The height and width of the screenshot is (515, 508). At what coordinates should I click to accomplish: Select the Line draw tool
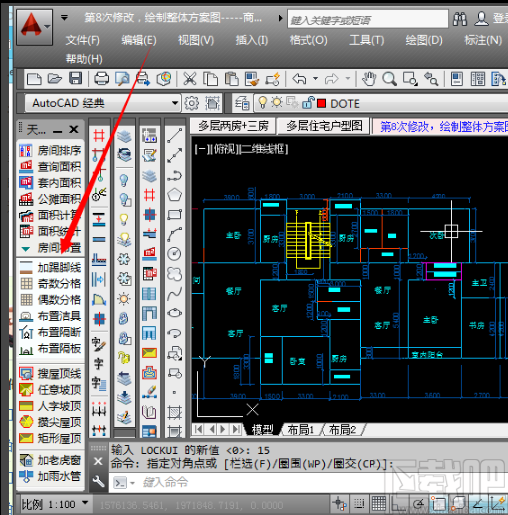175,135
